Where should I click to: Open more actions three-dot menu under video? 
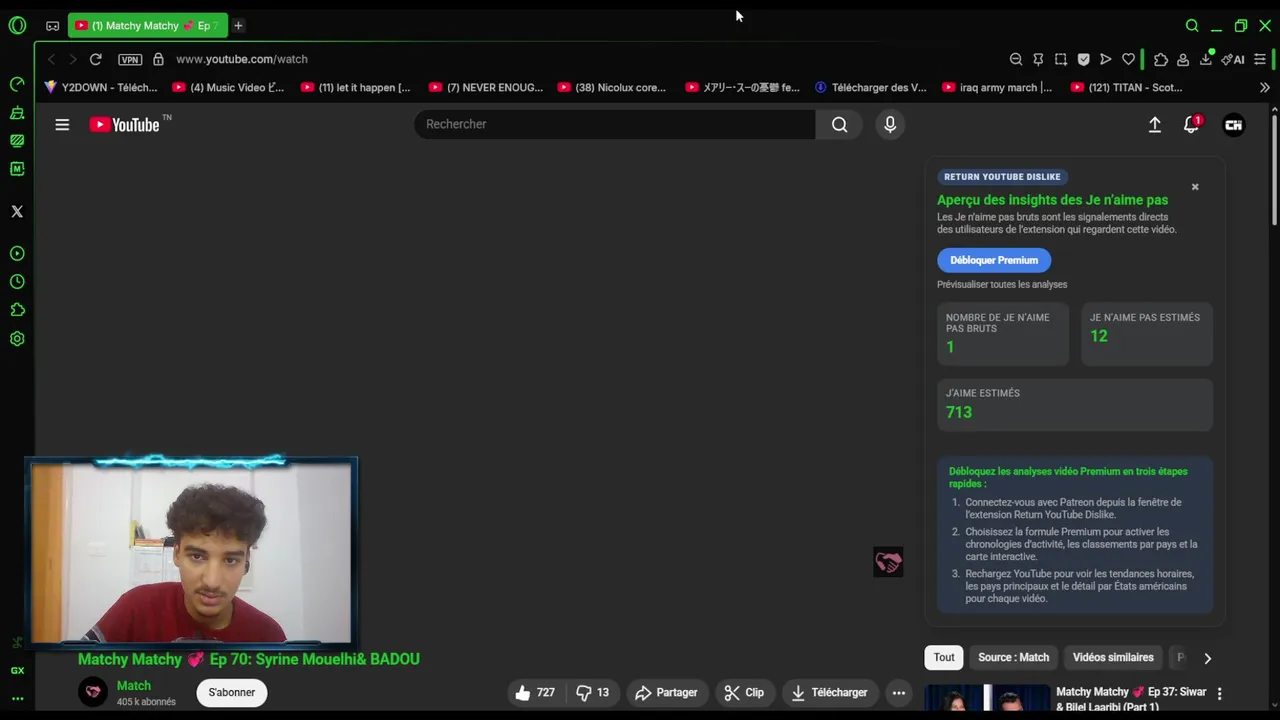point(898,692)
